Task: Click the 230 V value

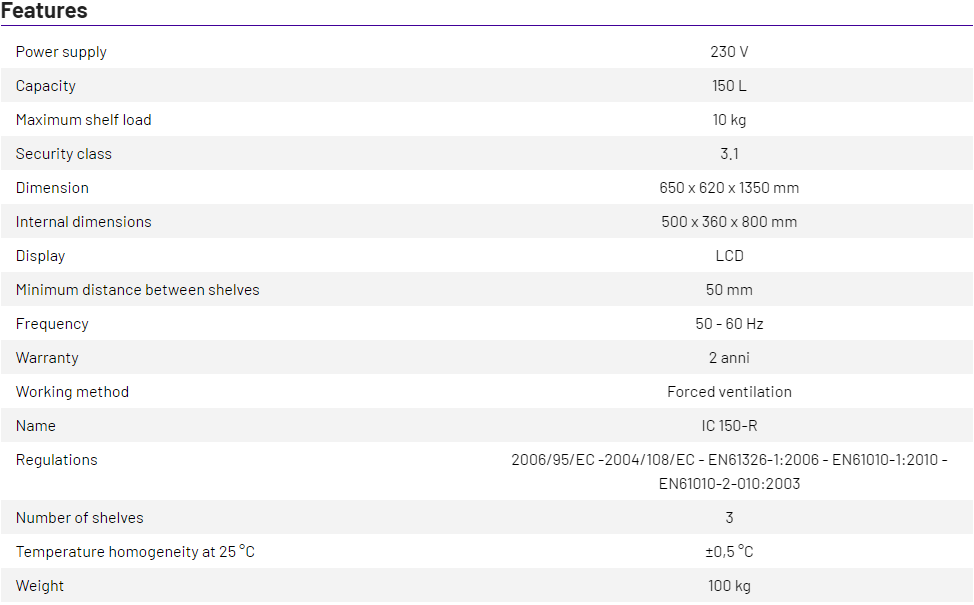Action: coord(729,52)
